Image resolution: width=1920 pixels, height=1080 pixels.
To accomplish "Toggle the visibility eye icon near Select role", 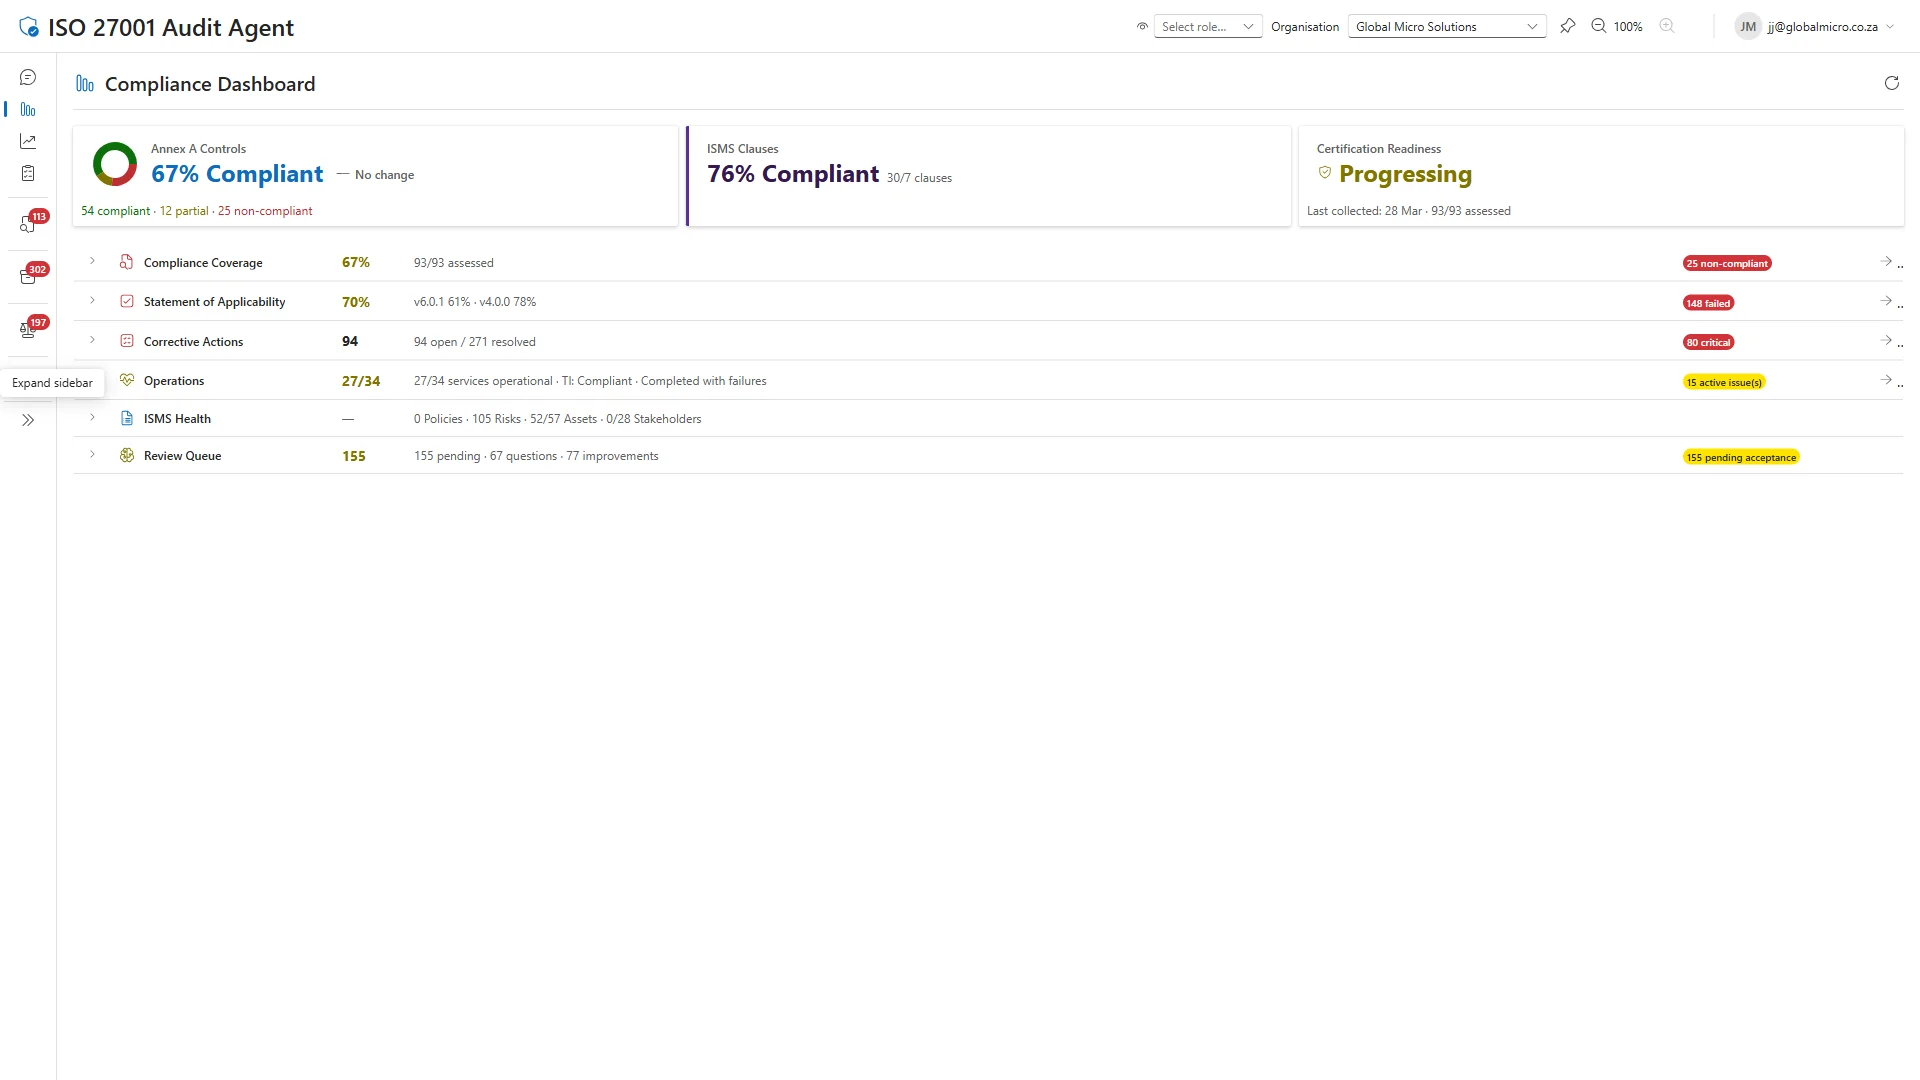I will pyautogui.click(x=1141, y=26).
